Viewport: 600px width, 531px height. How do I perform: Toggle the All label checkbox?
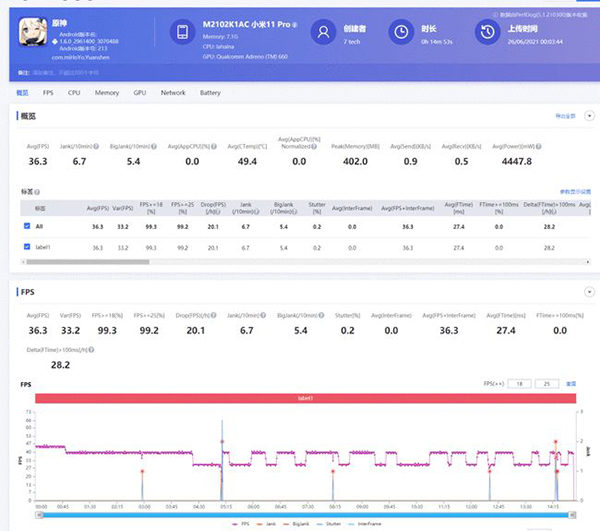pyautogui.click(x=26, y=227)
